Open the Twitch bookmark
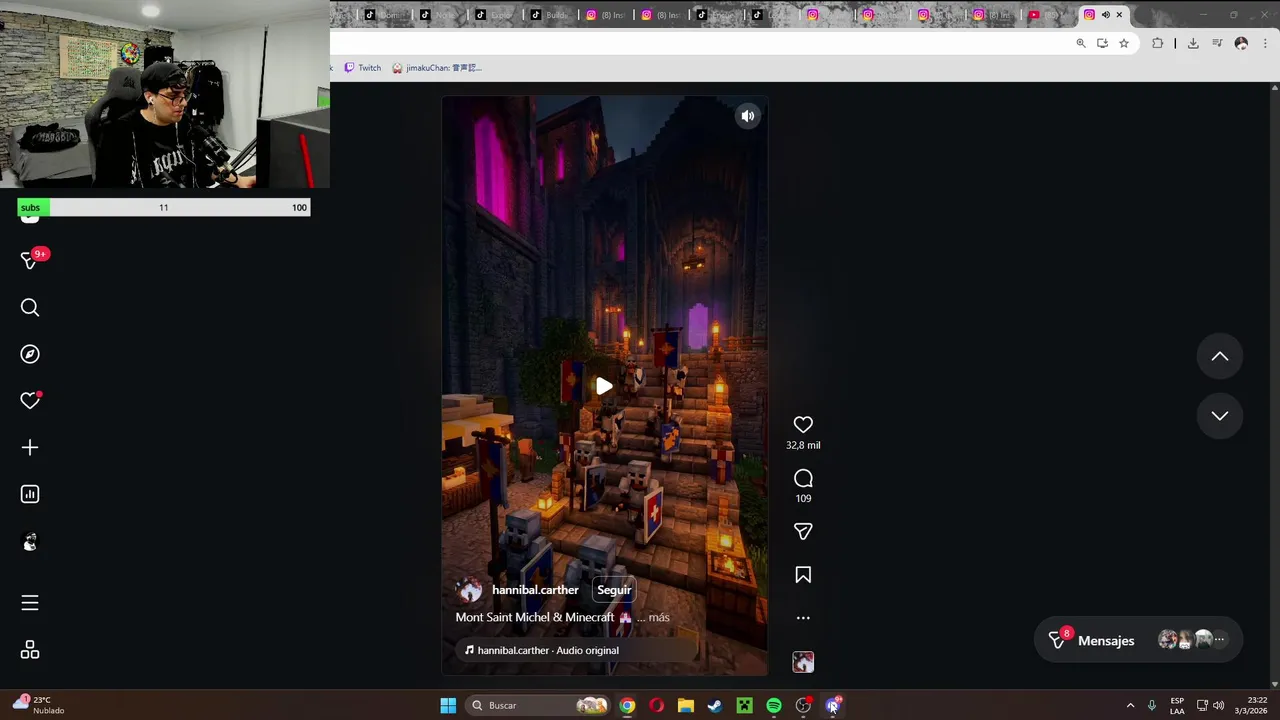Image resolution: width=1280 pixels, height=720 pixels. point(362,68)
